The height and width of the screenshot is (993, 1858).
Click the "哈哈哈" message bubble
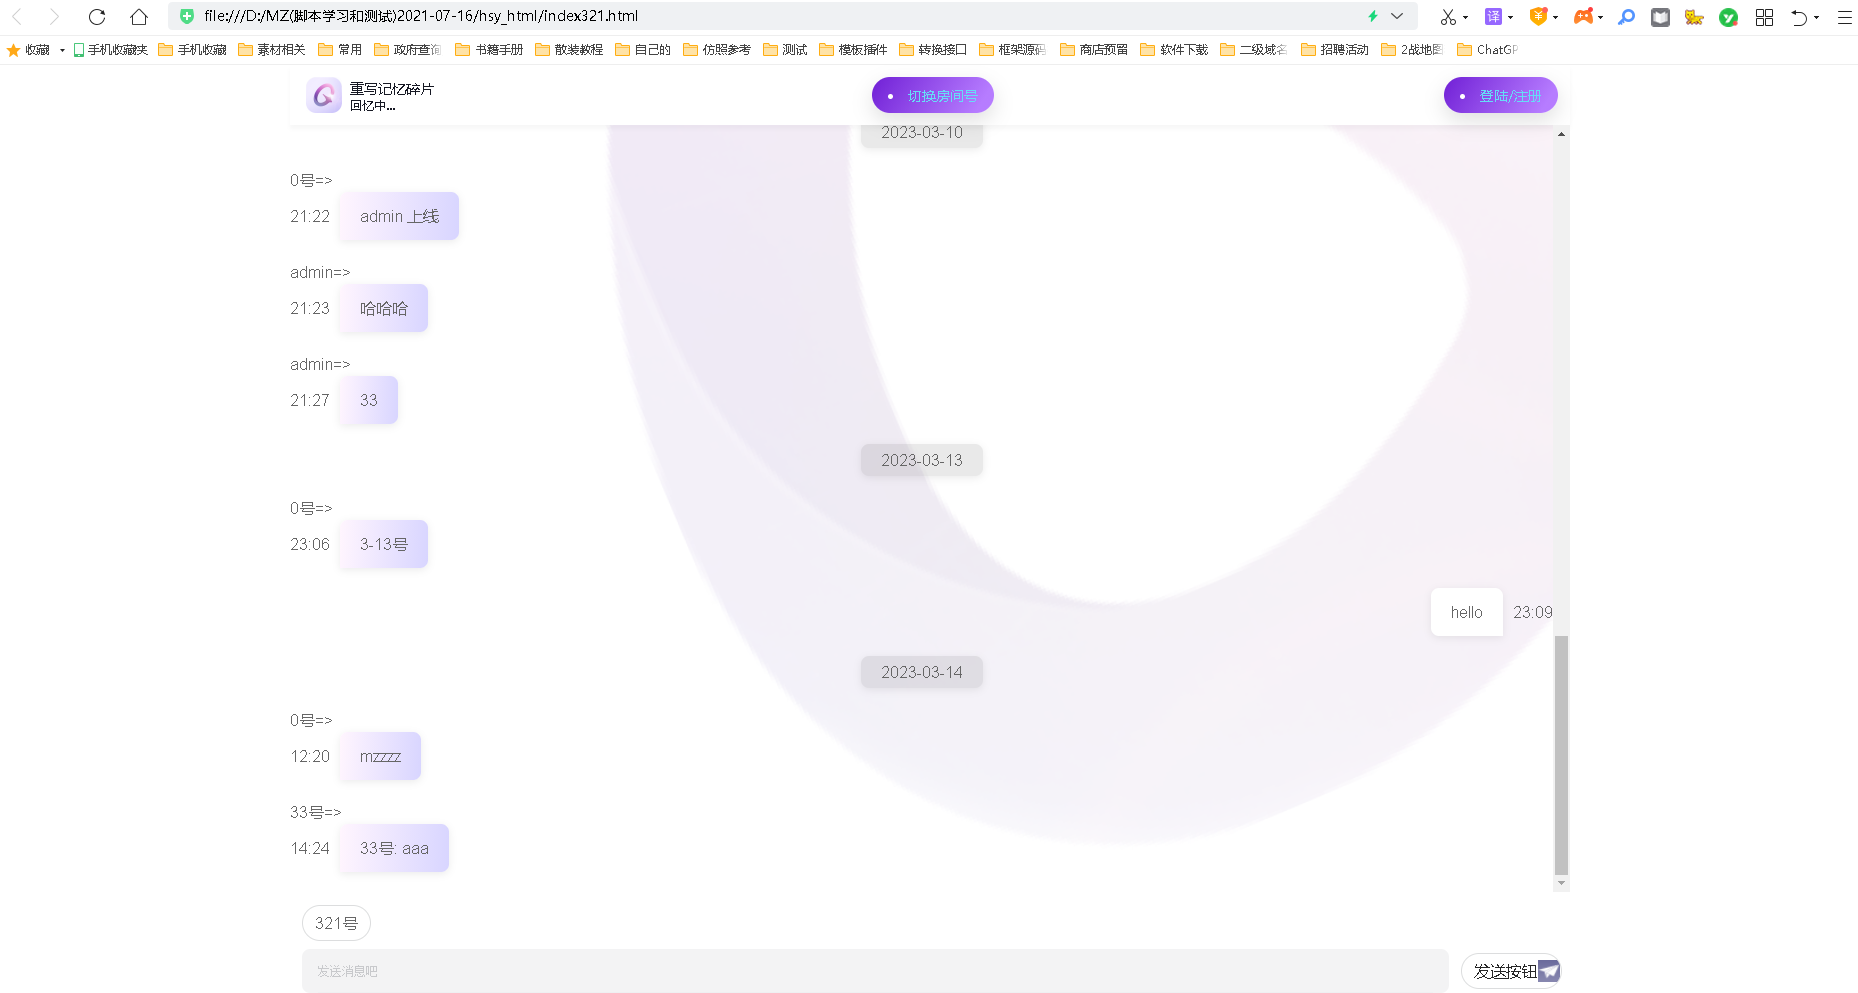pos(384,308)
